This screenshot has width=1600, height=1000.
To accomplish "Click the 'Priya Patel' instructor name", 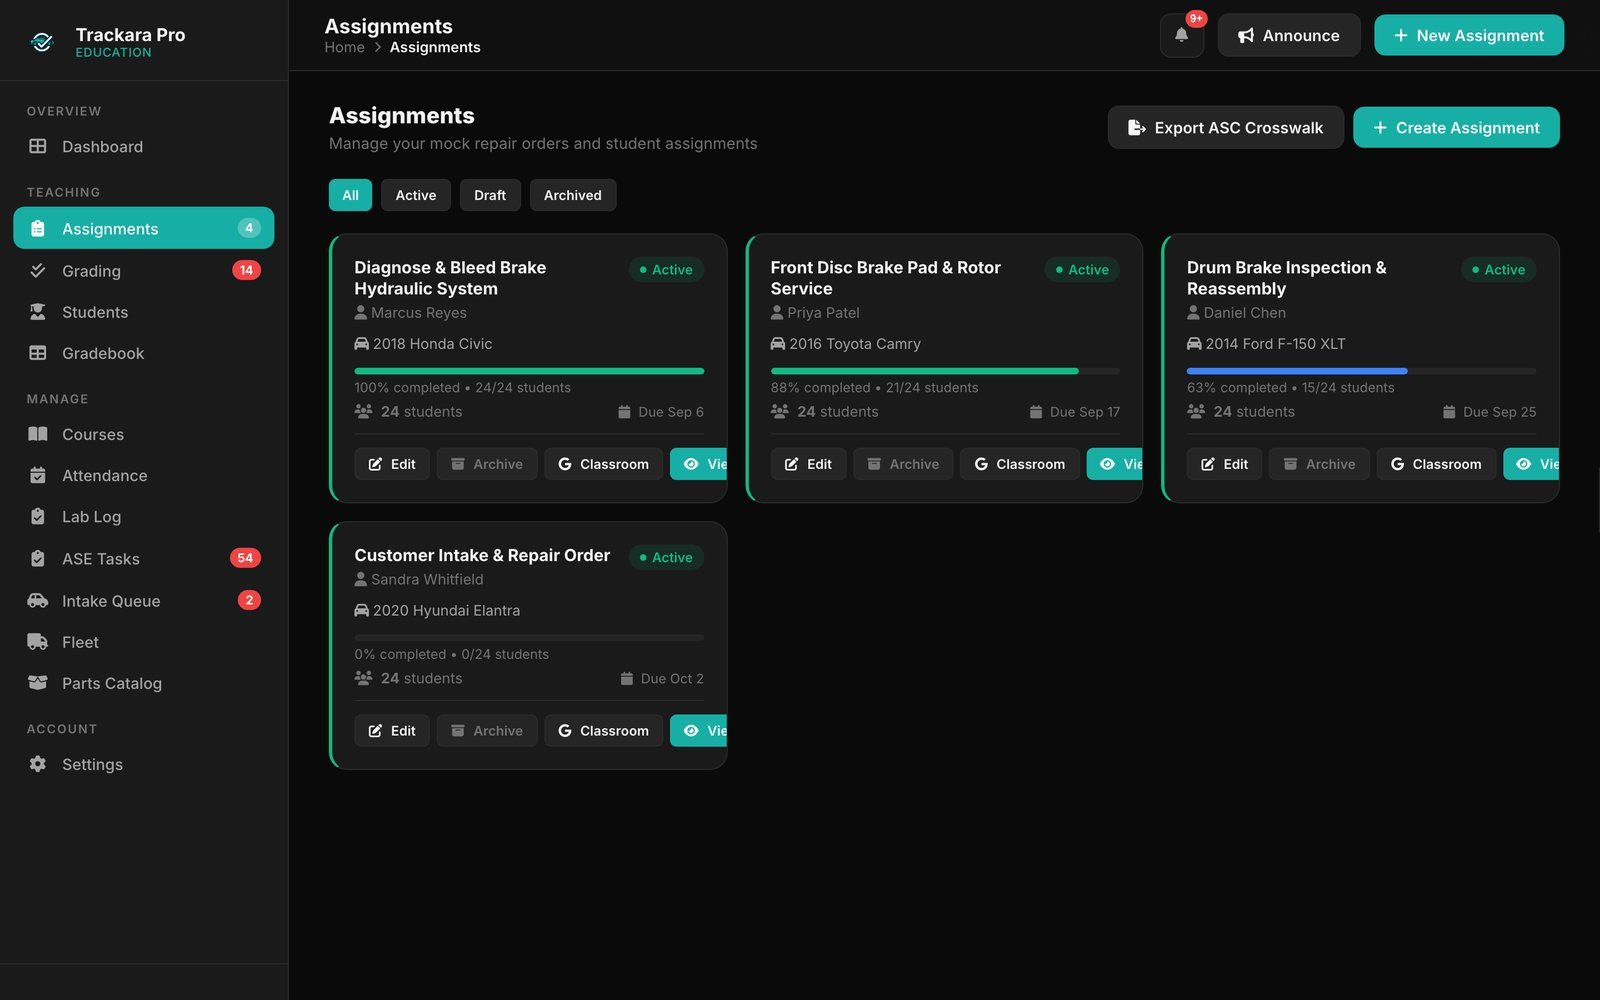I will click(x=823, y=313).
